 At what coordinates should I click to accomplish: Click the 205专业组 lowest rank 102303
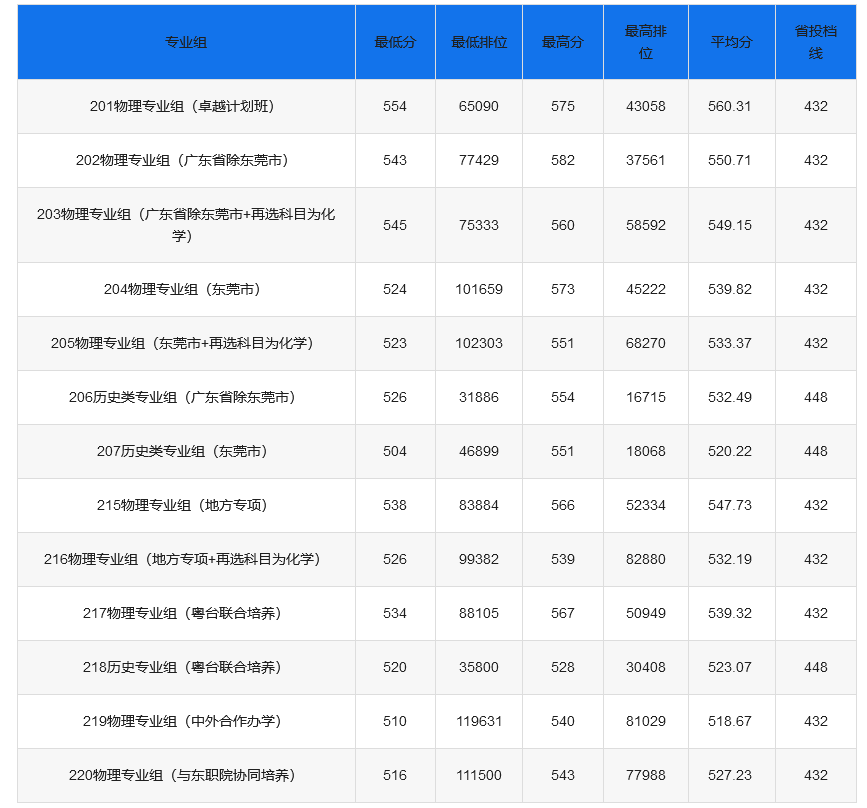(480, 343)
